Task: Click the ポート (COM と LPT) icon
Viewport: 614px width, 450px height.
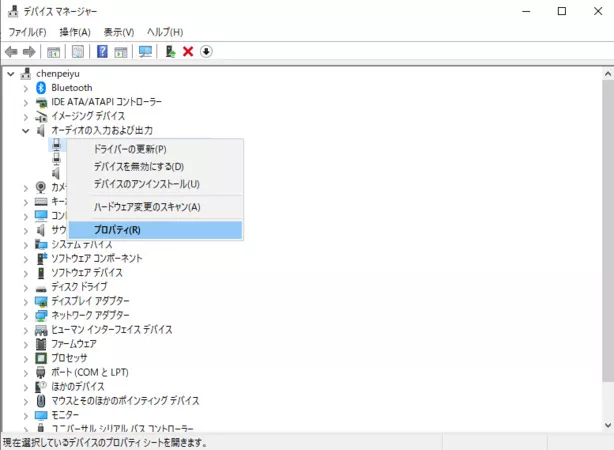Action: click(41, 372)
